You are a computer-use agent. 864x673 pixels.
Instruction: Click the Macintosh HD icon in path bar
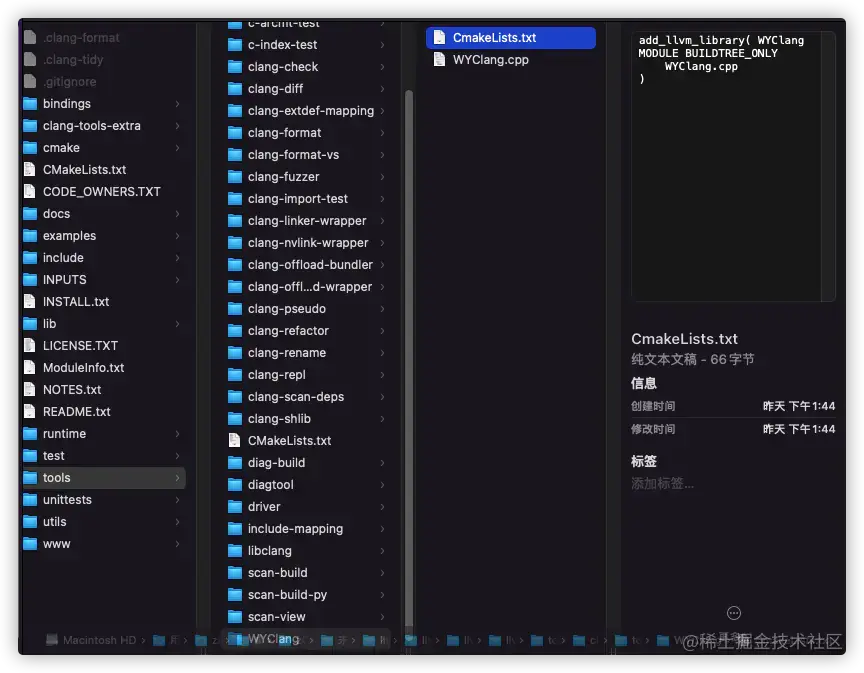pyautogui.click(x=52, y=639)
